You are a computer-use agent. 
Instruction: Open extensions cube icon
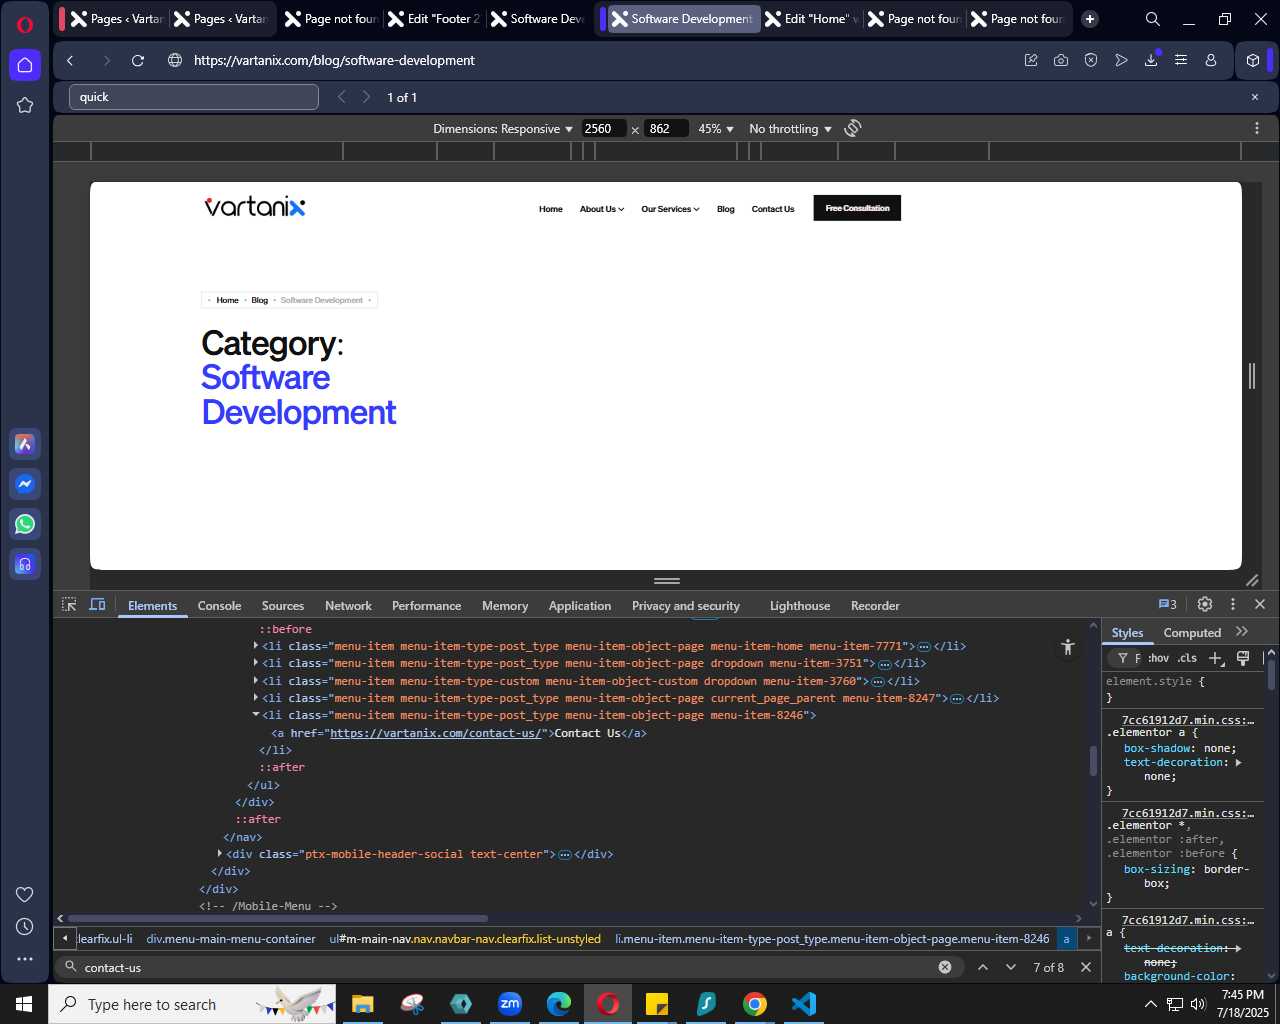click(1253, 60)
